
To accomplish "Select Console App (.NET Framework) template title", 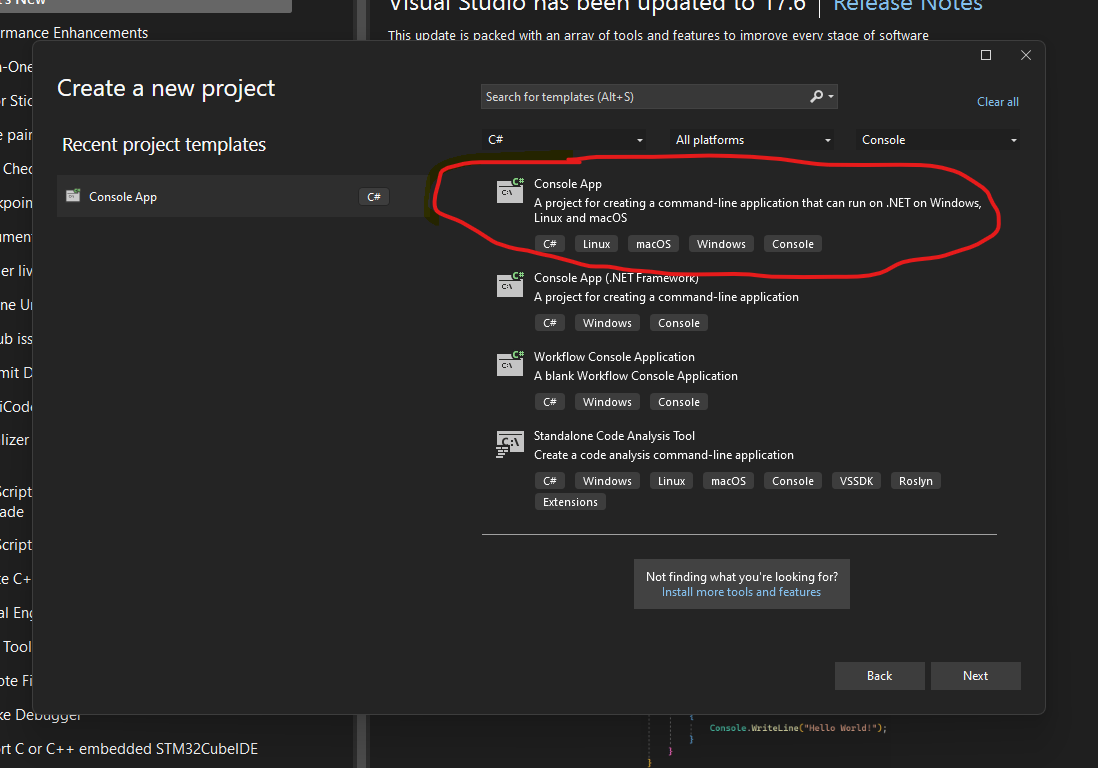I will click(616, 278).
